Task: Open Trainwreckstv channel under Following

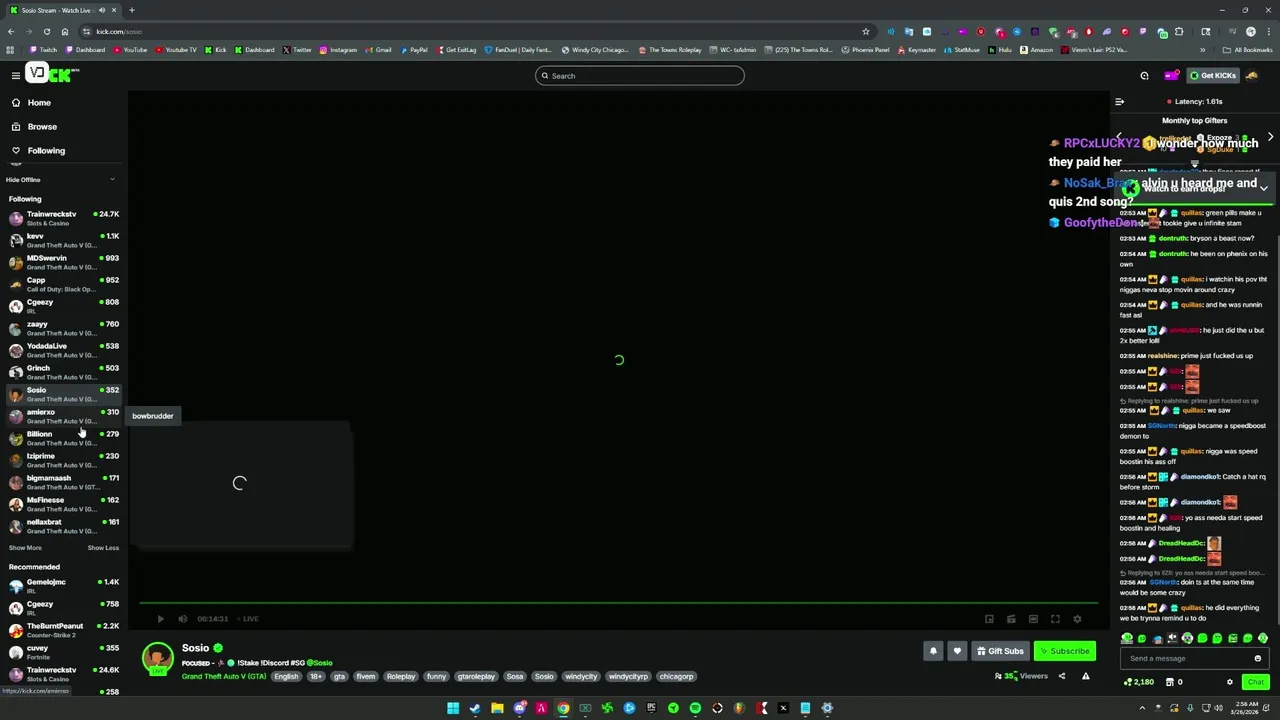Action: (63, 217)
